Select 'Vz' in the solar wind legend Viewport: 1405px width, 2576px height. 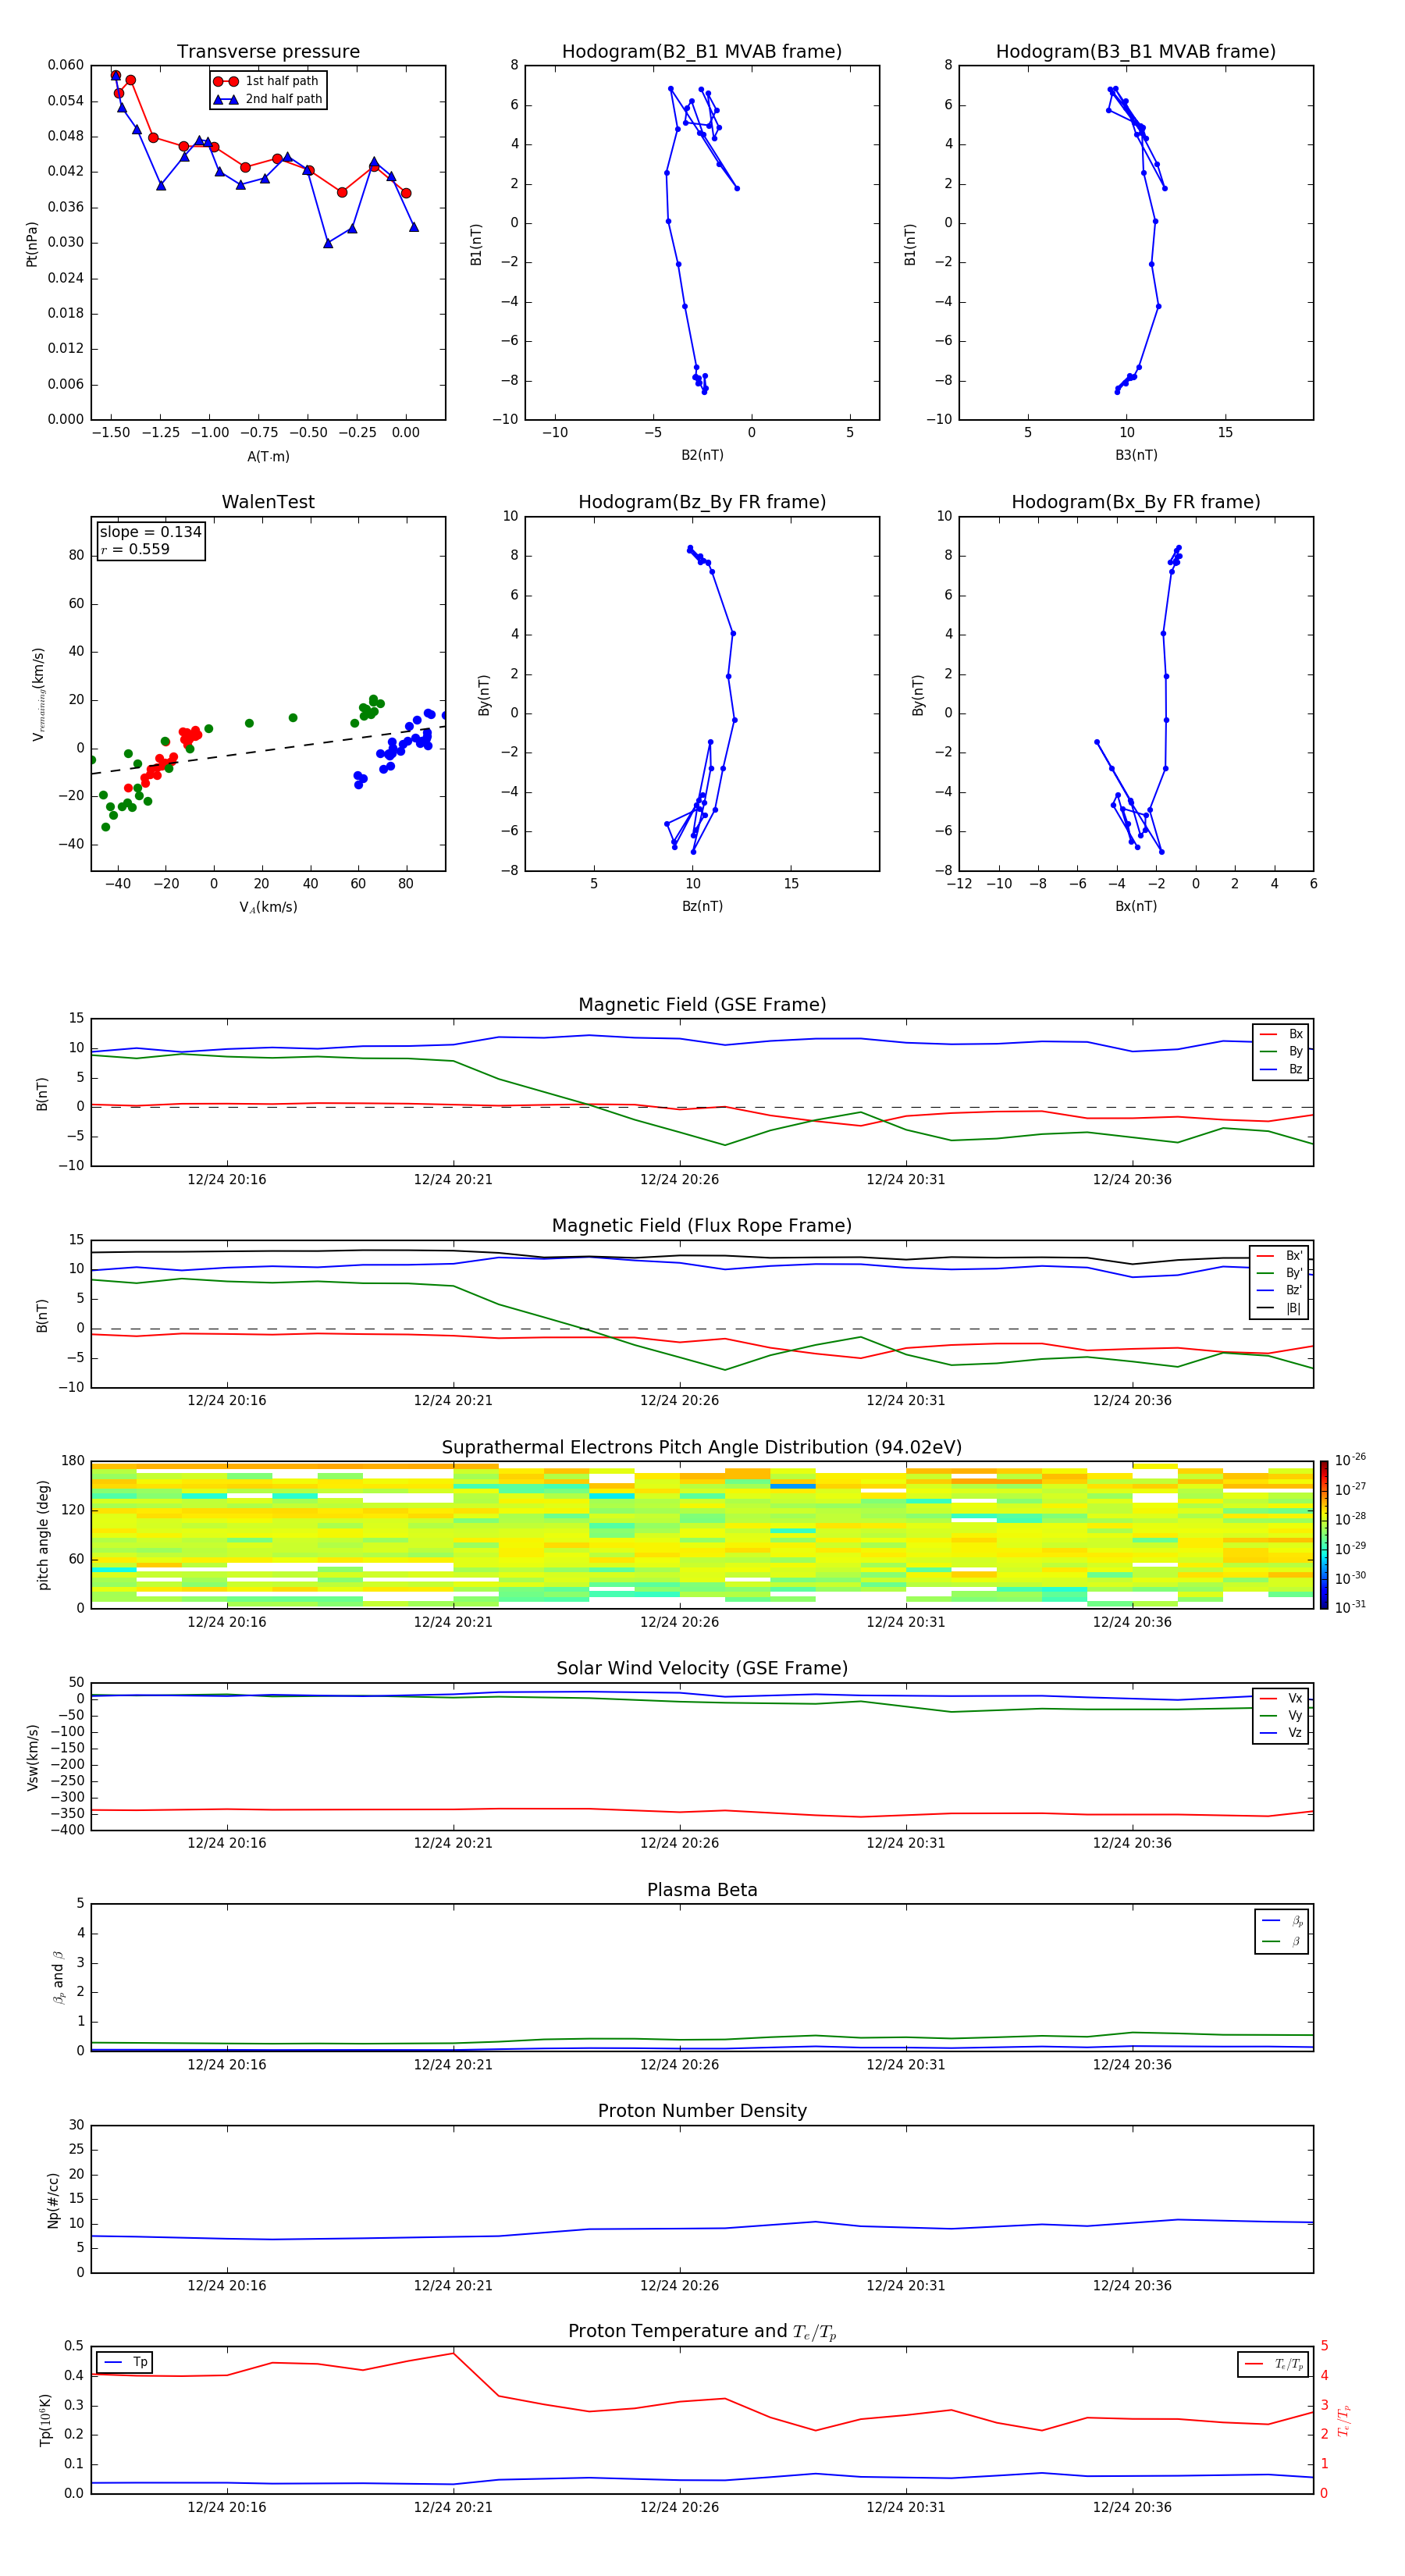point(1282,1733)
